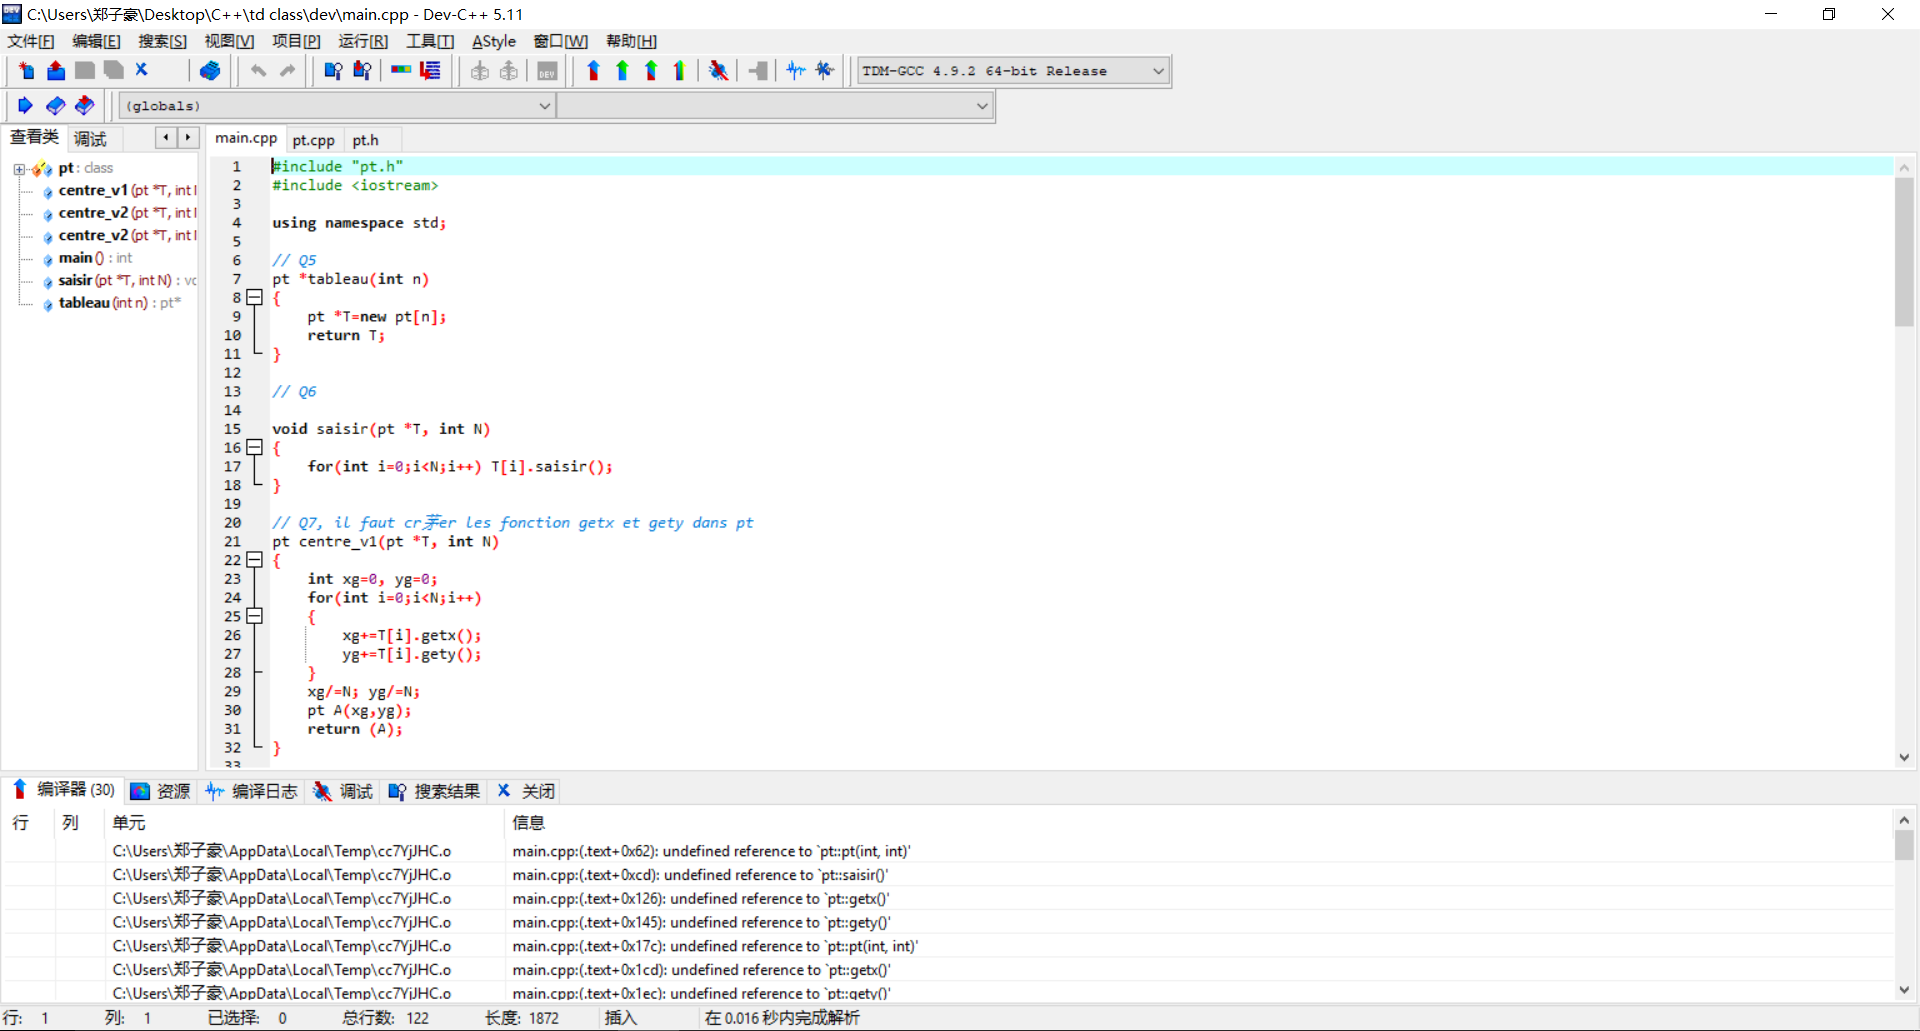The height and width of the screenshot is (1031, 1920).
Task: Click editor vertical scrollbar down arrow
Action: [x=1904, y=758]
